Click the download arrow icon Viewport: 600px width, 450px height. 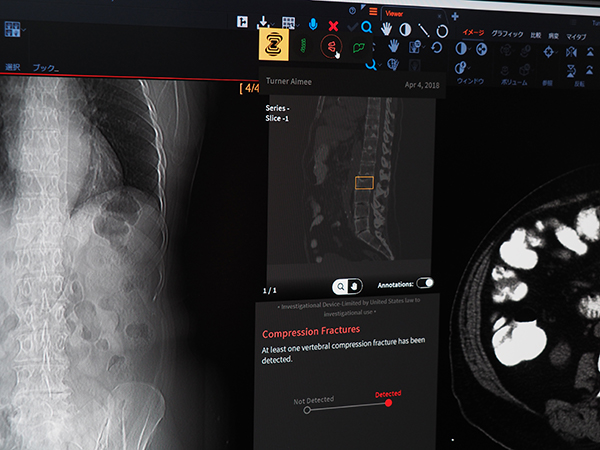(x=264, y=22)
